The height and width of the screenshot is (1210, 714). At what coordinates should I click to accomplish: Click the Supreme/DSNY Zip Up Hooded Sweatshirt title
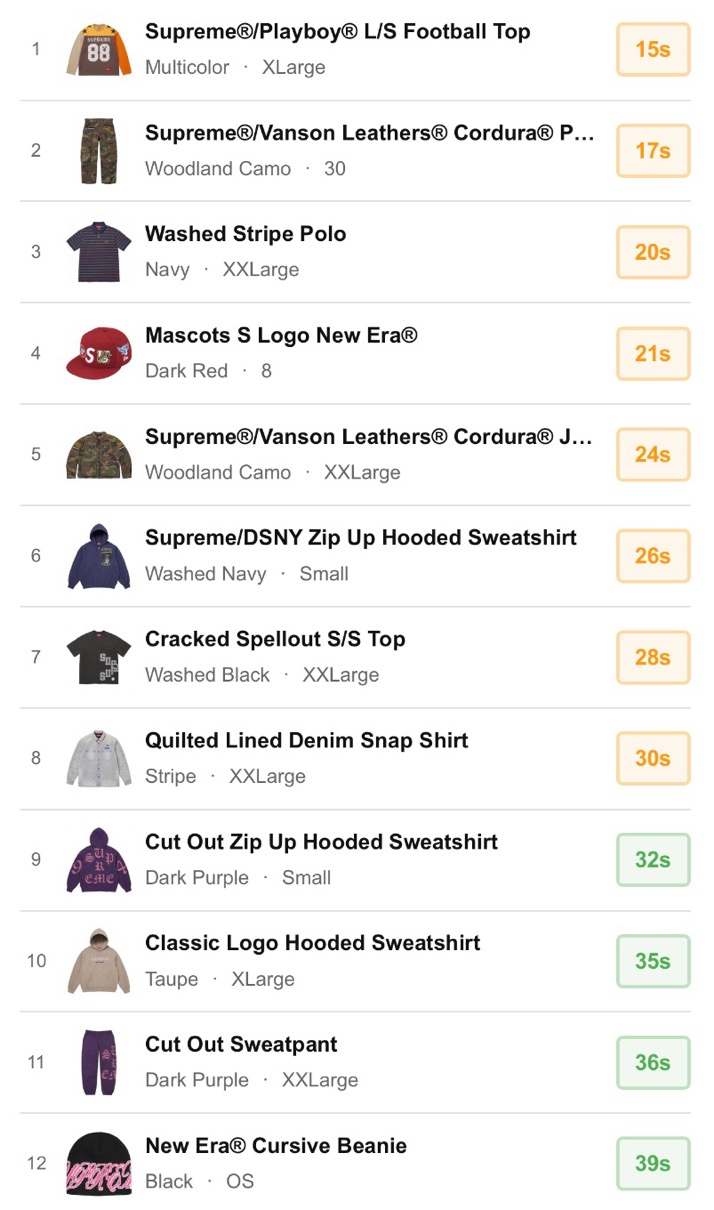point(360,538)
